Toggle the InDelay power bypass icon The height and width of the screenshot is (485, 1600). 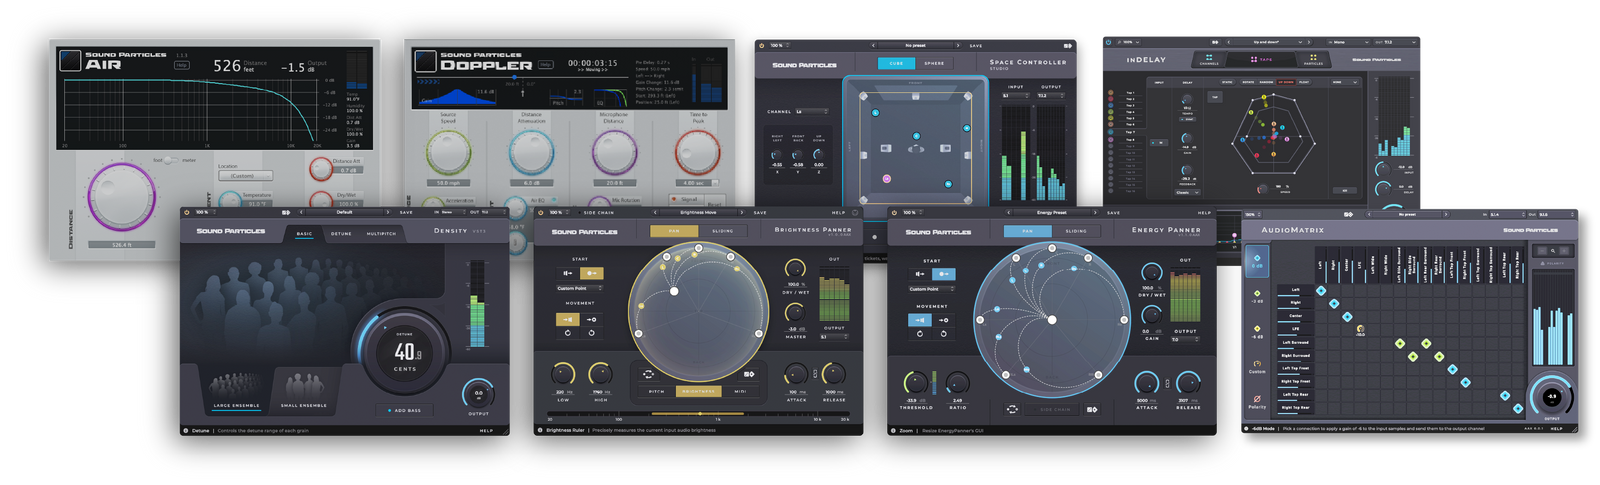point(1110,42)
